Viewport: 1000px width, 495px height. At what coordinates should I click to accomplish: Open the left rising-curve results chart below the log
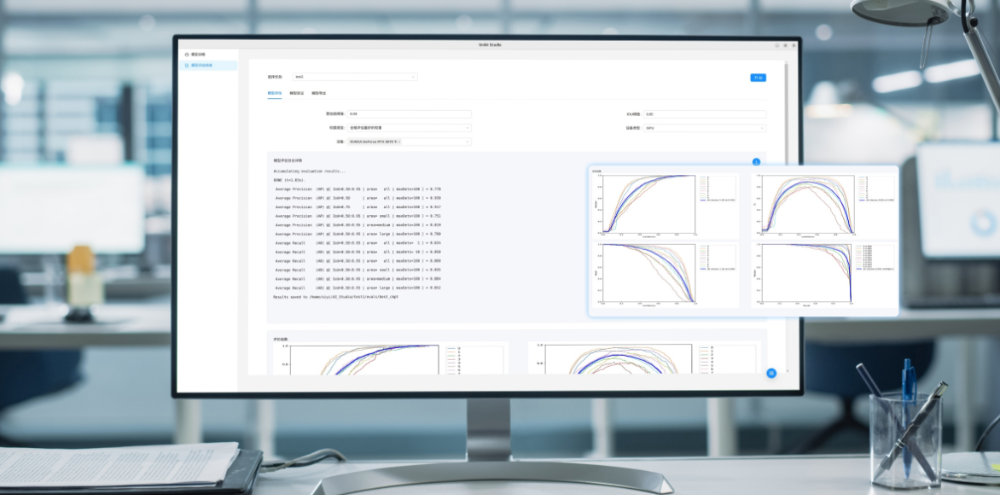[x=390, y=358]
